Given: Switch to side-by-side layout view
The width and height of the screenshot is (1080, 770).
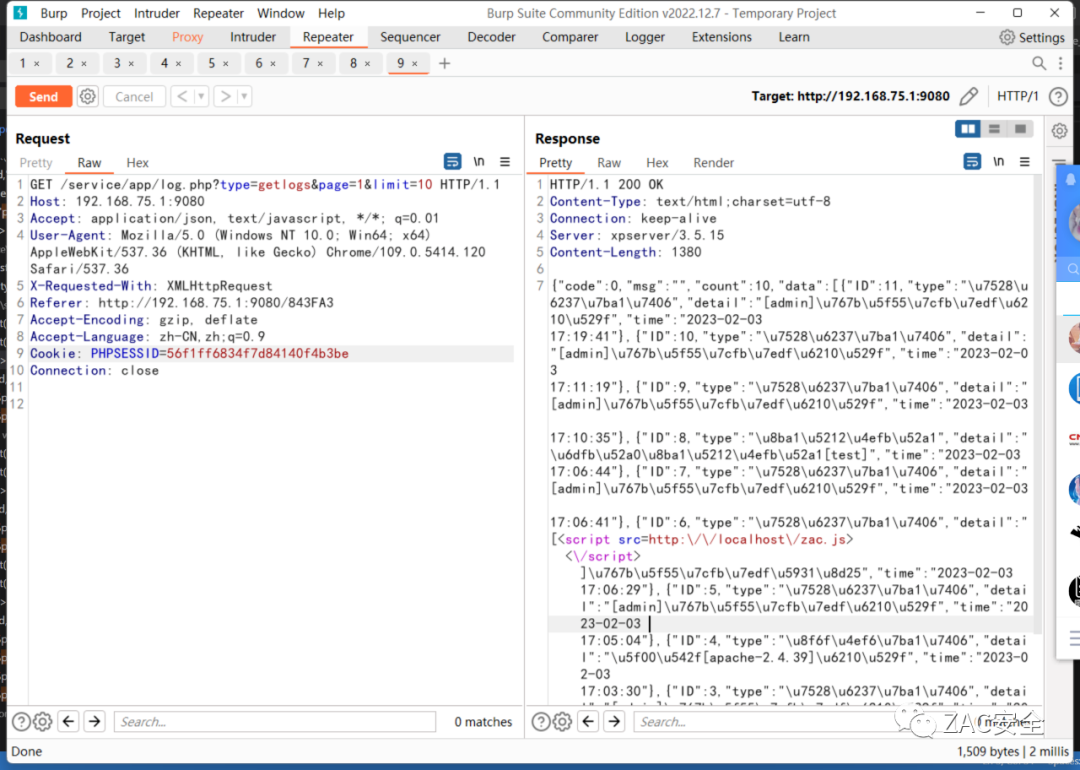Looking at the screenshot, I should tap(968, 129).
